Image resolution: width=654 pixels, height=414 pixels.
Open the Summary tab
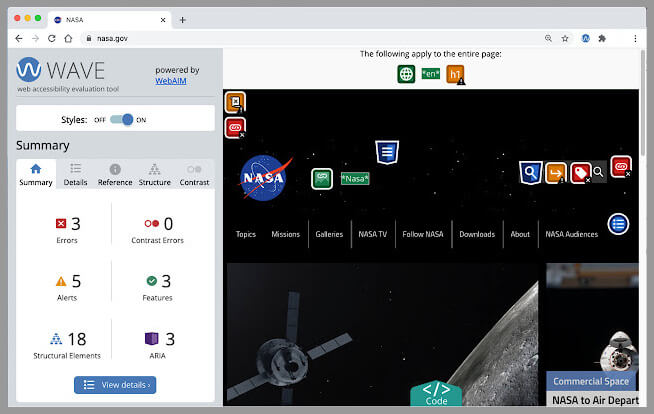tap(35, 175)
